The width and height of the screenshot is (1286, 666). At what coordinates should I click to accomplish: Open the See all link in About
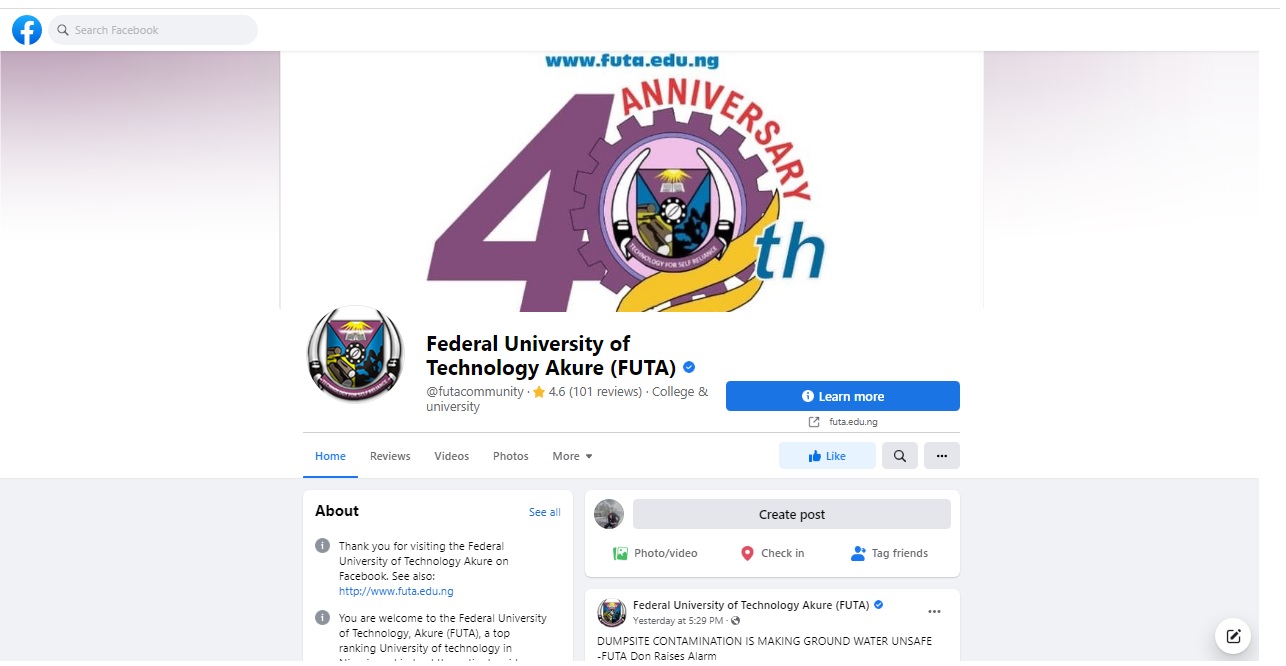click(x=545, y=512)
